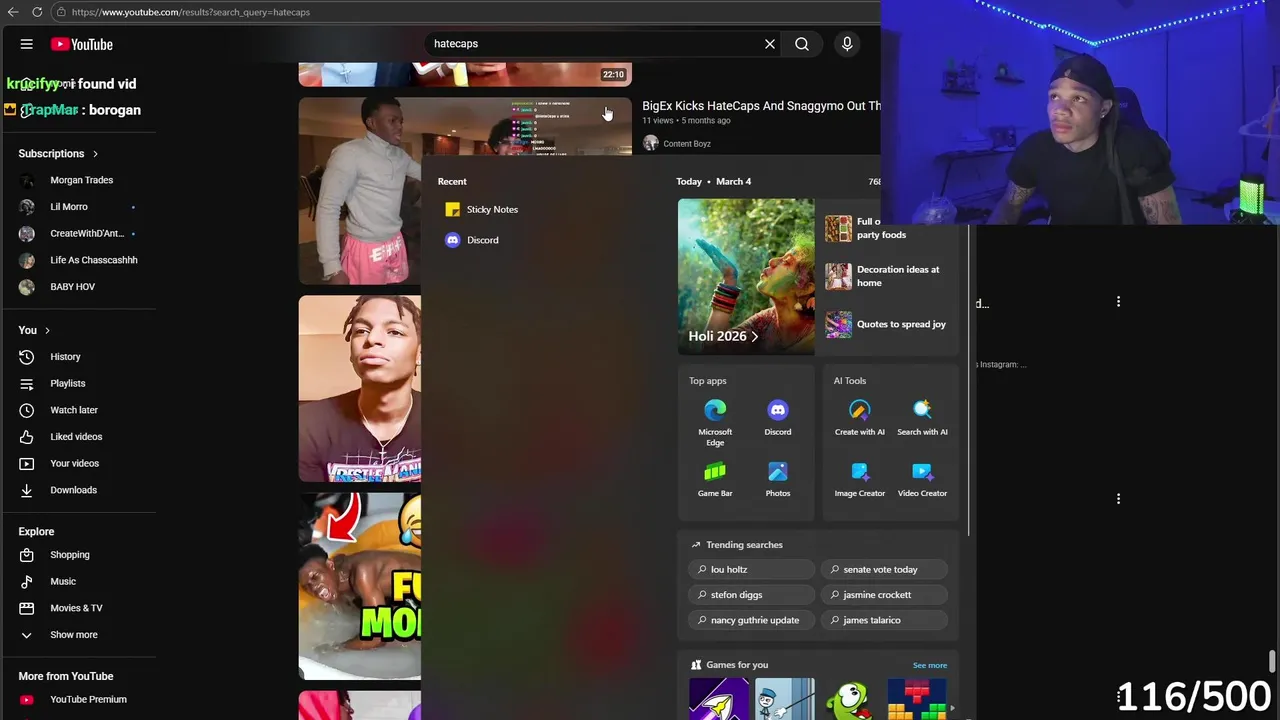Viewport: 1280px width, 720px height.
Task: Open Image Creator tool
Action: pyautogui.click(x=860, y=479)
